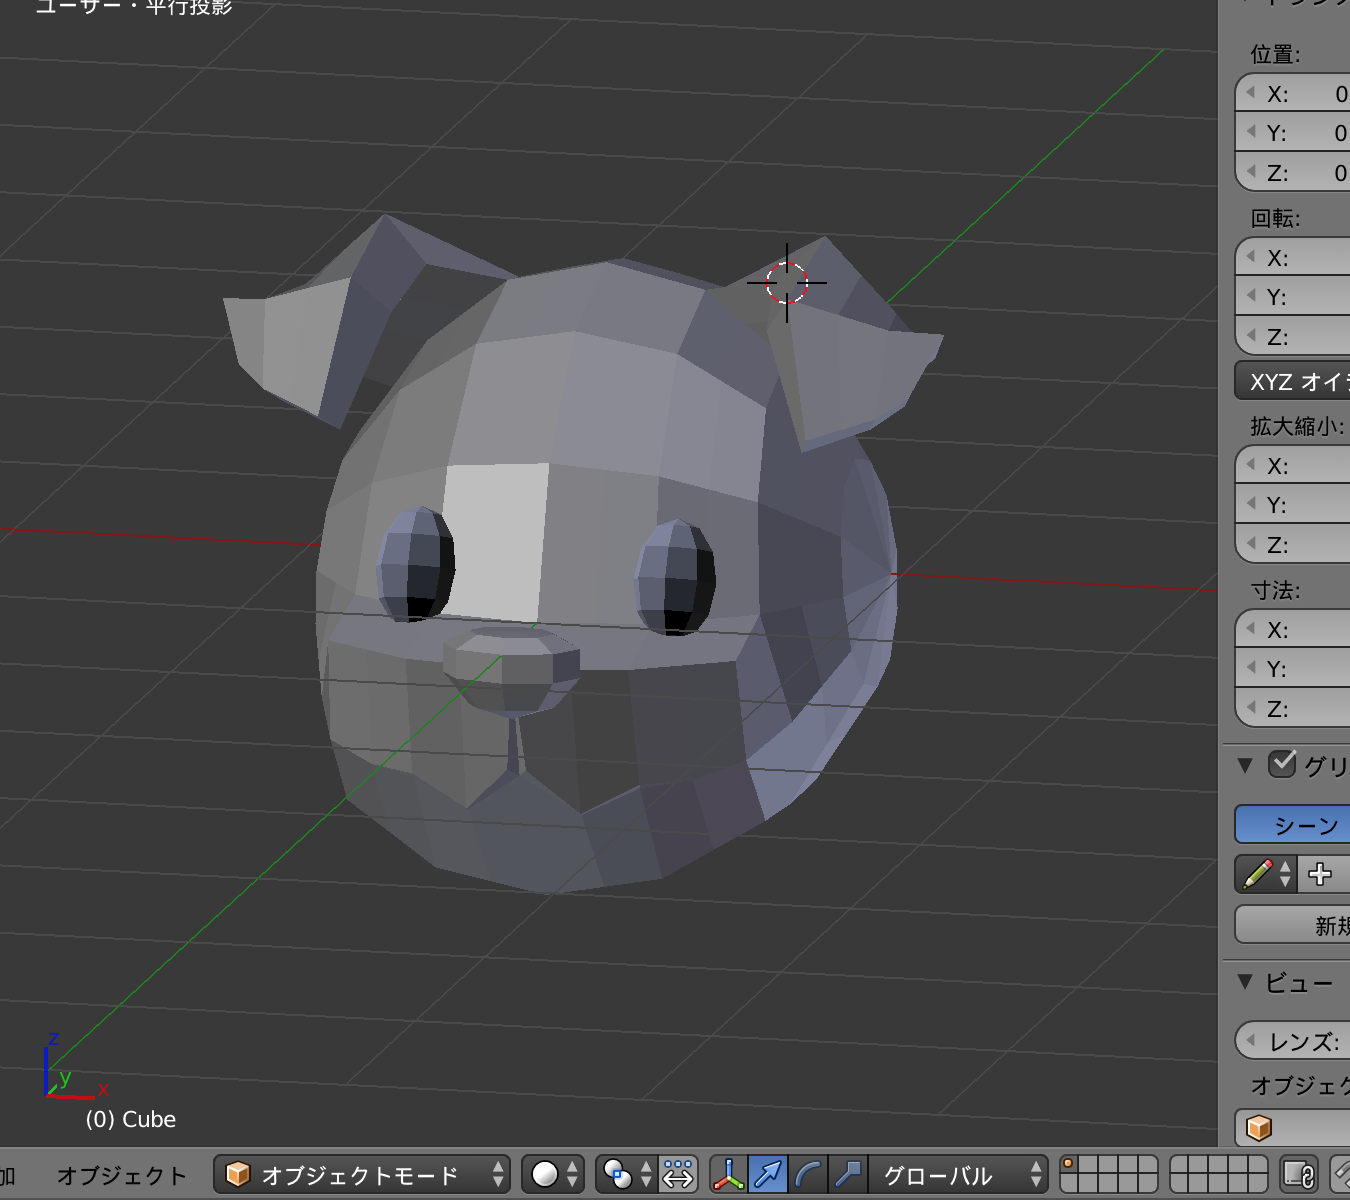Open the オブジェクト menu
1350x1200 pixels.
click(121, 1175)
